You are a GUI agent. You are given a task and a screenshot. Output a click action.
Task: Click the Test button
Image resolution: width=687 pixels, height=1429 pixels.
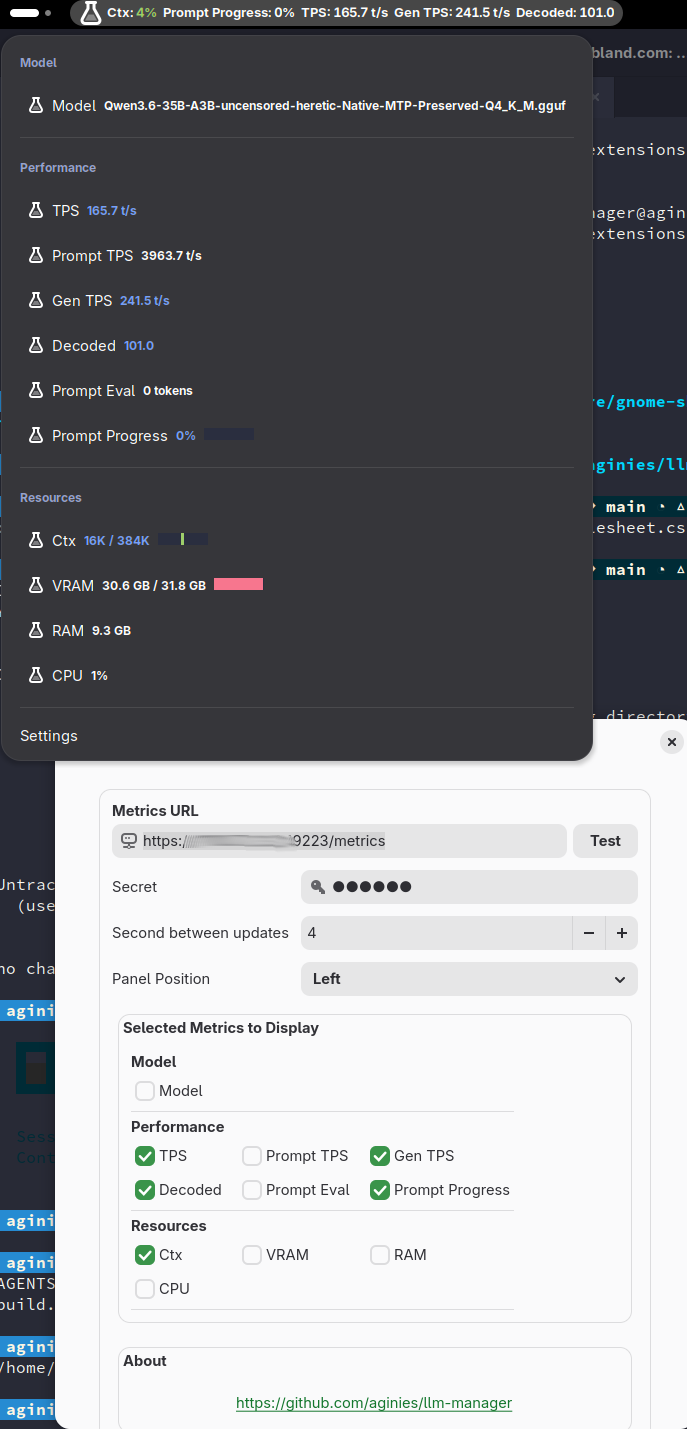point(605,841)
